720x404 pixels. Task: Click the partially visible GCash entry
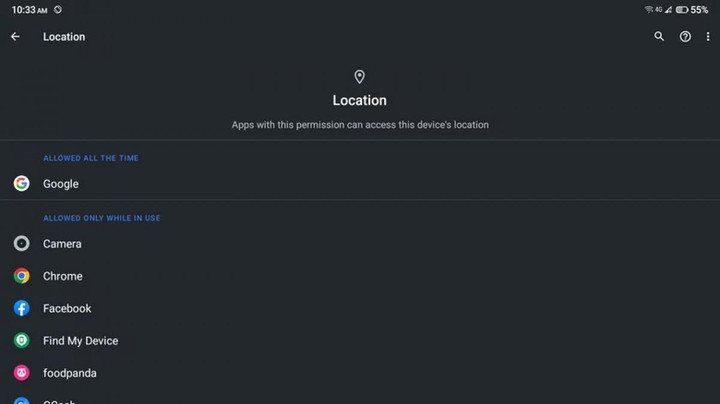[x=360, y=398]
